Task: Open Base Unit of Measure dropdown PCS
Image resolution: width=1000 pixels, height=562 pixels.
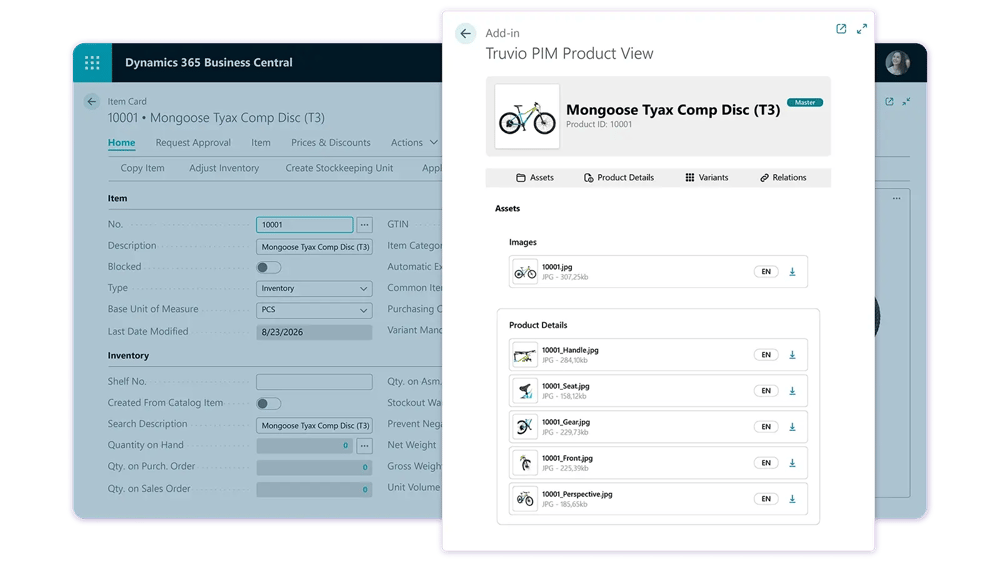Action: coord(314,310)
